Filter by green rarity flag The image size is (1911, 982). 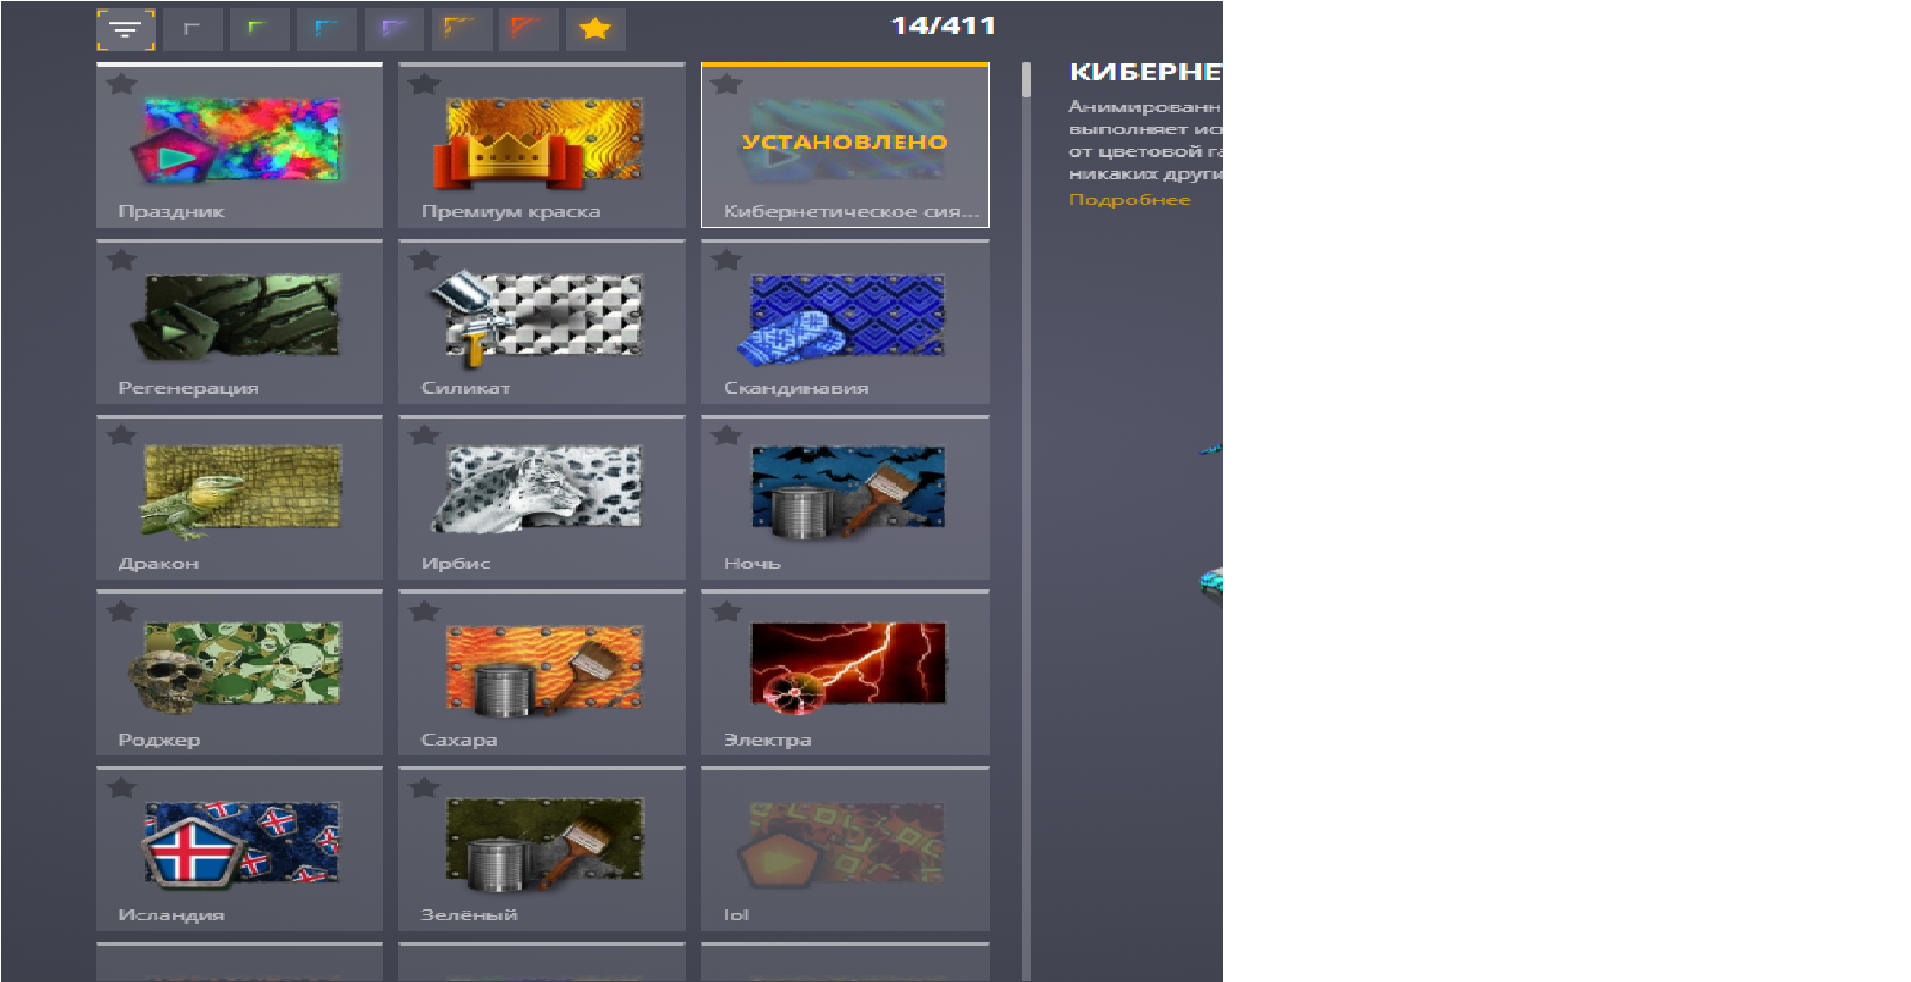point(259,29)
